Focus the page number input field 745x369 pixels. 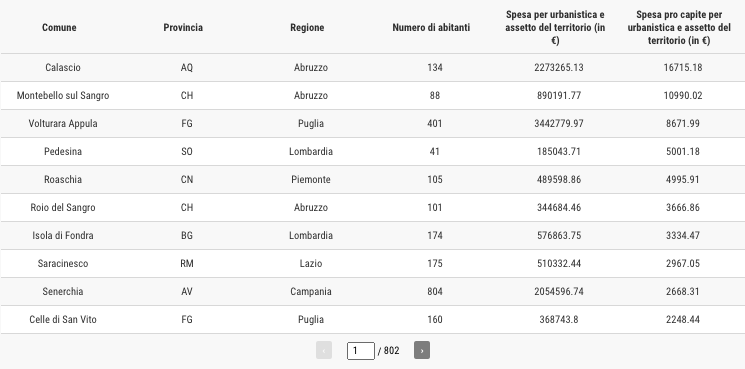click(x=361, y=351)
